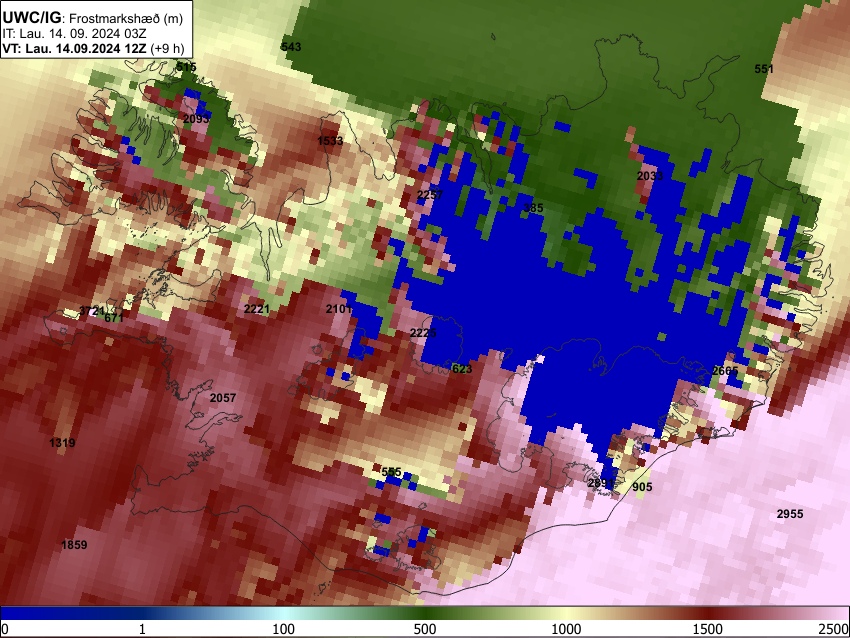
Task: Click the map value 1859
Action: (x=74, y=545)
